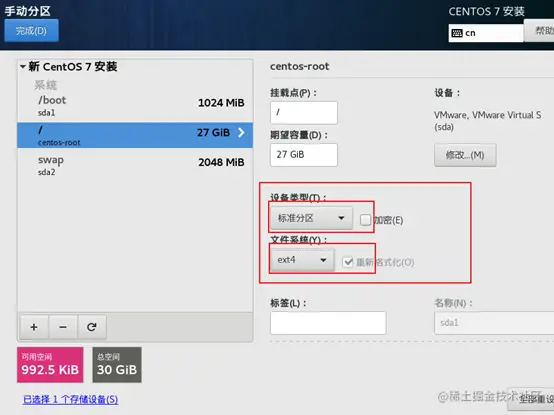This screenshot has width=554, height=415.
Task: Open the 标准分区 device type dropdown
Action: tap(311, 218)
